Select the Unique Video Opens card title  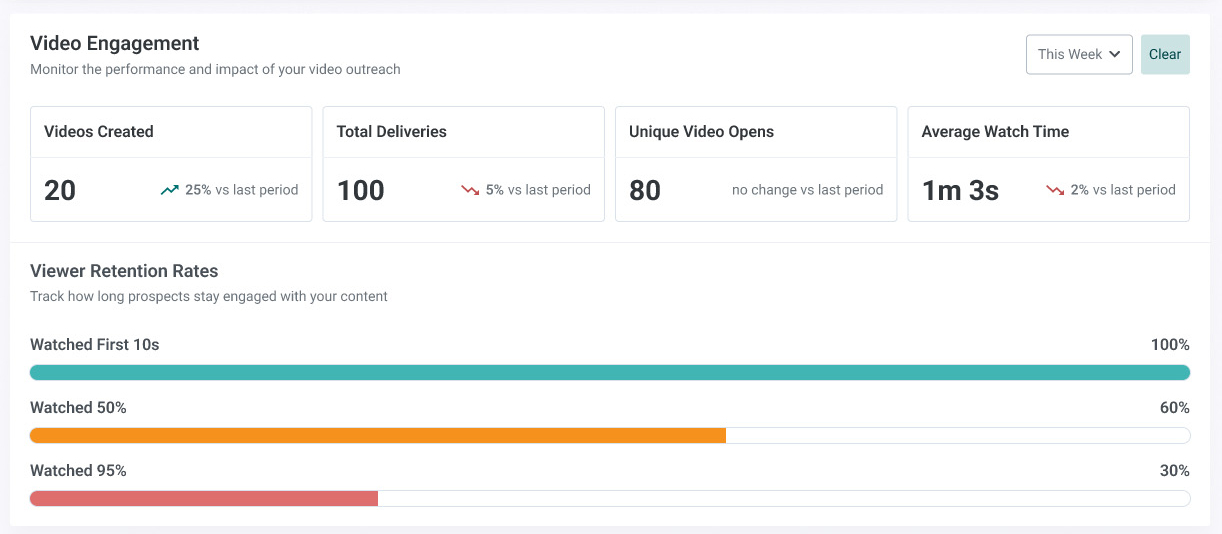point(702,131)
